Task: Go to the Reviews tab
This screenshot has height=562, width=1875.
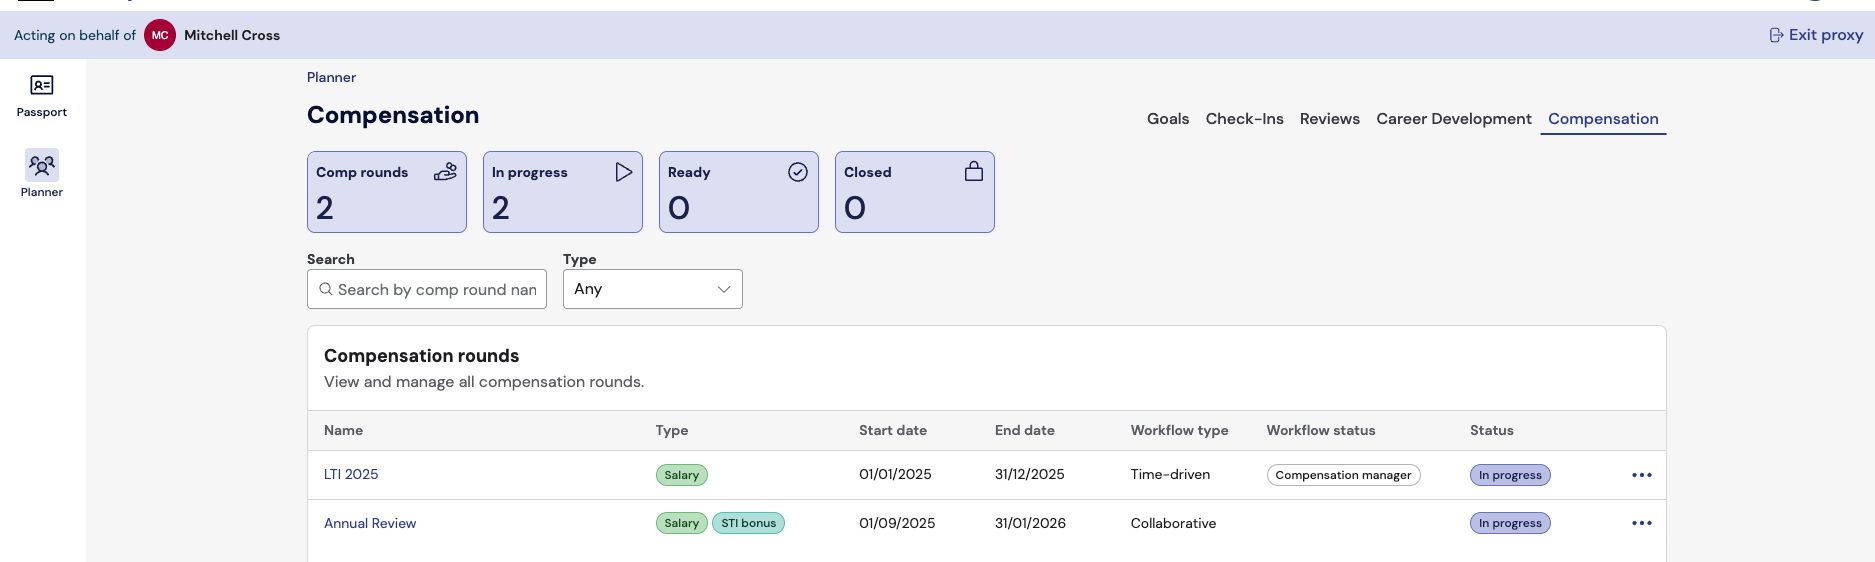Action: click(x=1329, y=119)
